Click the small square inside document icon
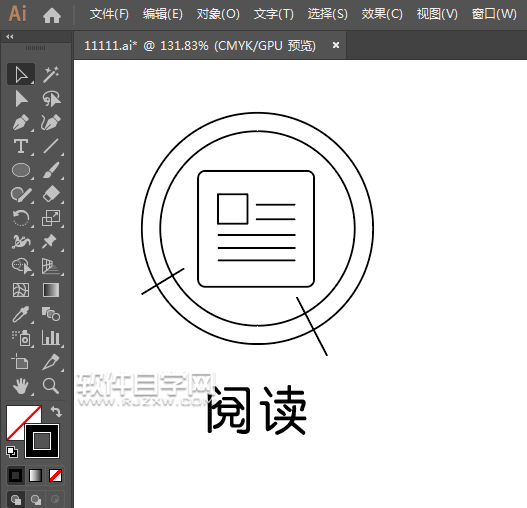527x508 pixels. [x=233, y=209]
